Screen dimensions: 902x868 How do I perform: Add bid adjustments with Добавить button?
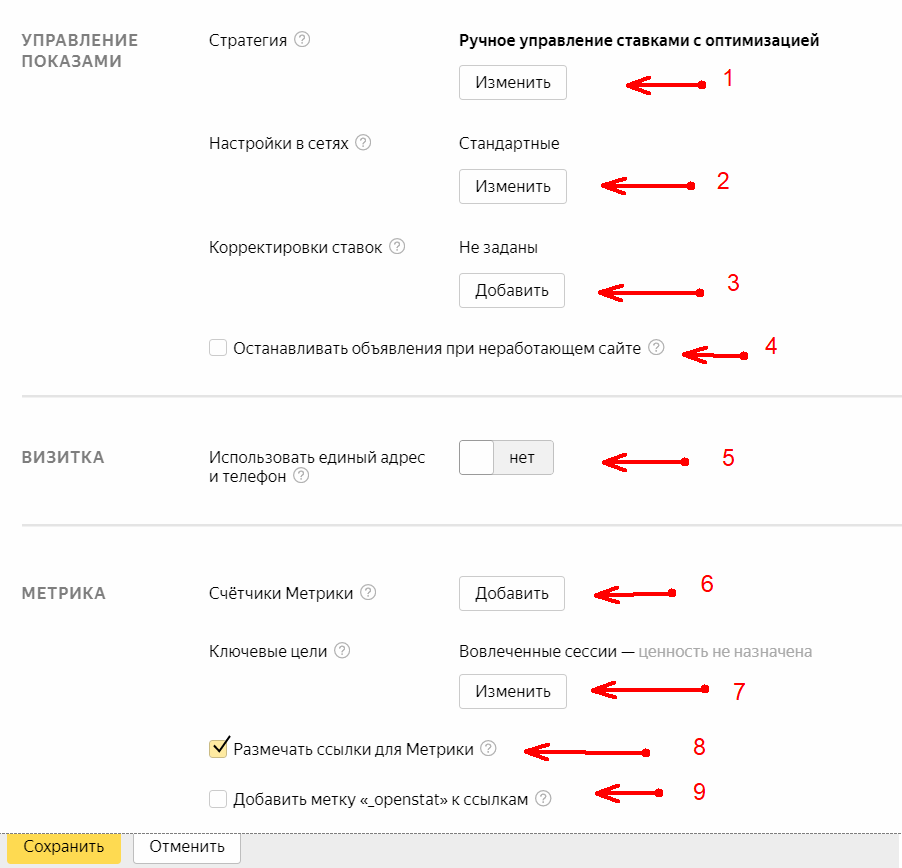coord(511,290)
